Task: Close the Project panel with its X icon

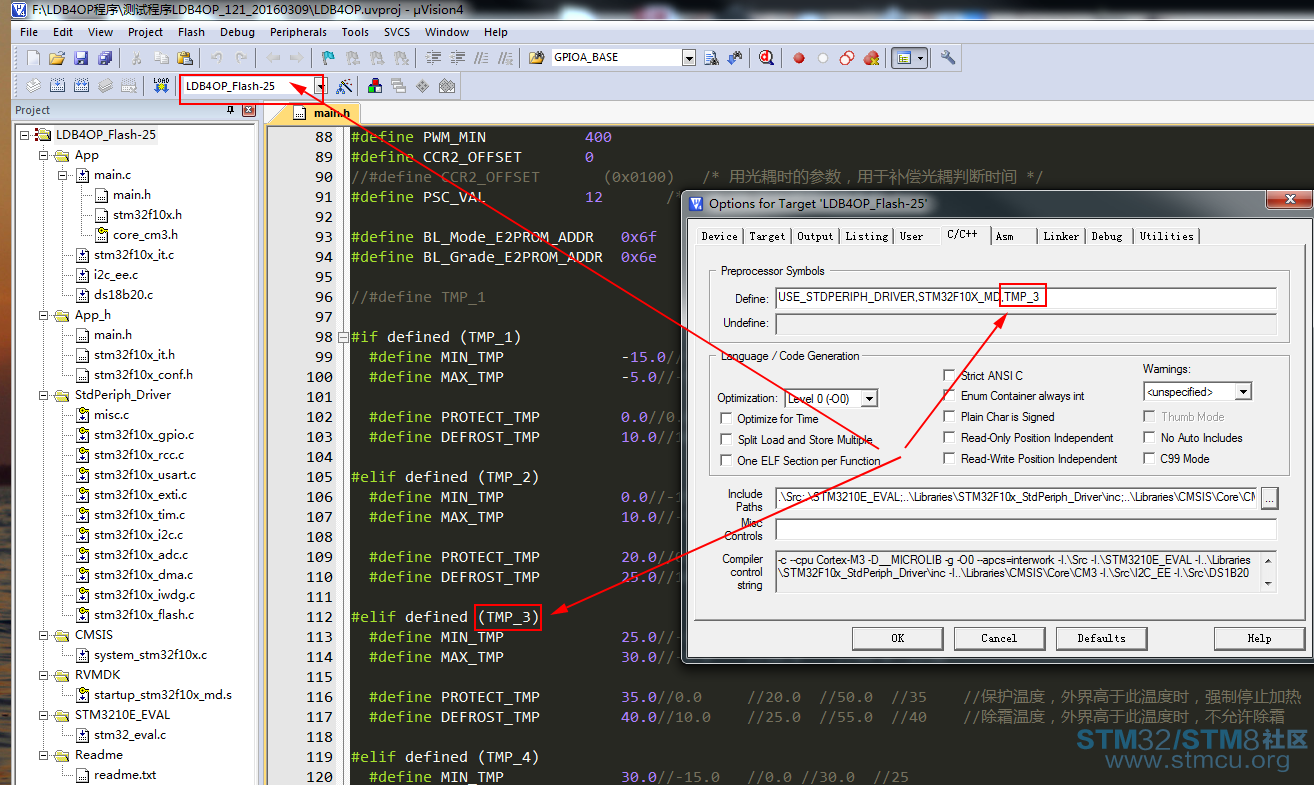Action: [x=248, y=110]
